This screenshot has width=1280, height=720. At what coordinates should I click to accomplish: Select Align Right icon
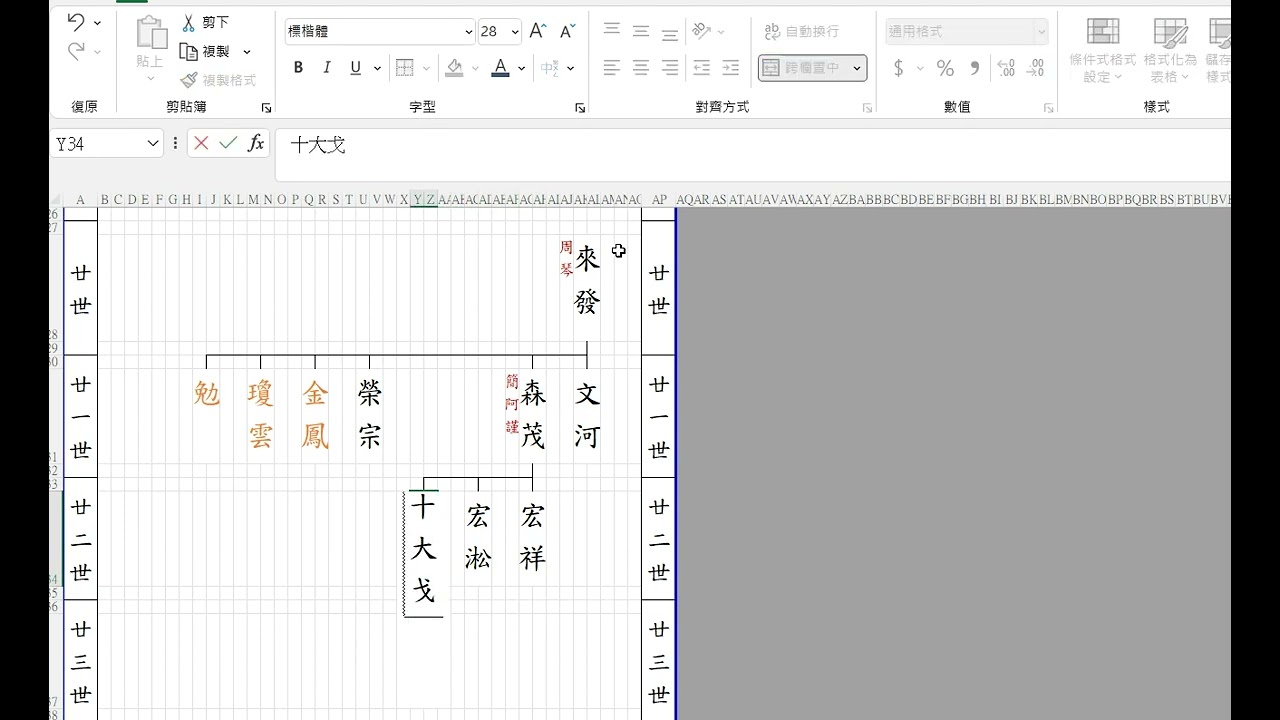(670, 68)
